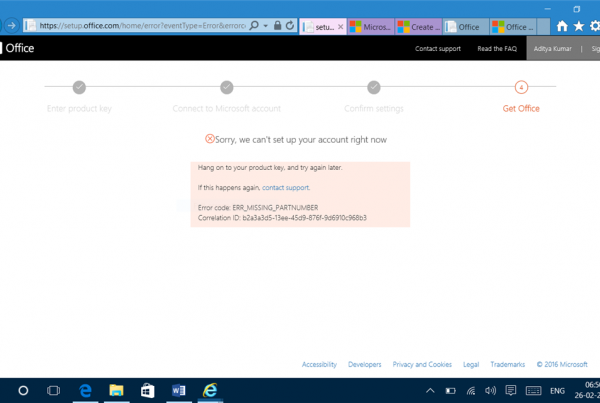Image resolution: width=600 pixels, height=403 pixels.
Task: Open Action Center notification icon
Action: pyautogui.click(x=510, y=391)
